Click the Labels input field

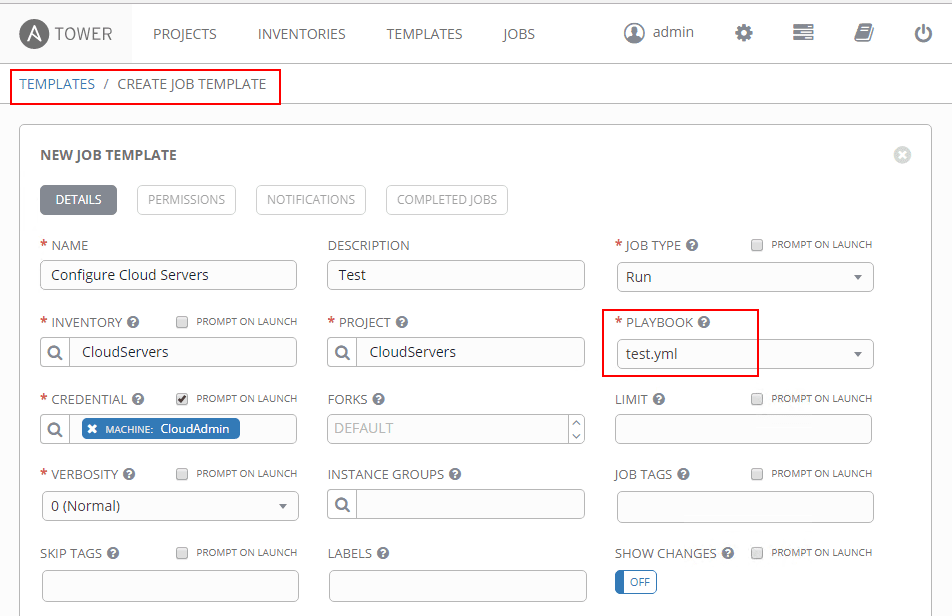458,586
